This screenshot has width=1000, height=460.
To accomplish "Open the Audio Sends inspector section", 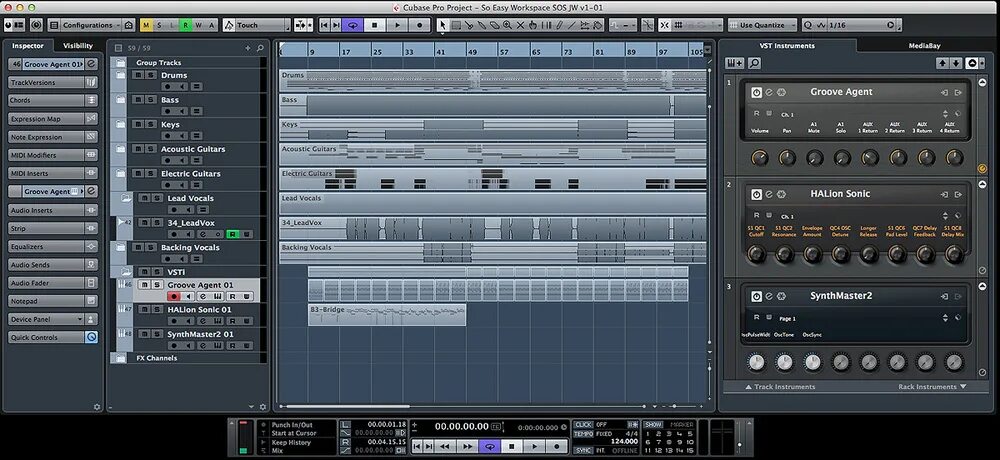I will [52, 265].
